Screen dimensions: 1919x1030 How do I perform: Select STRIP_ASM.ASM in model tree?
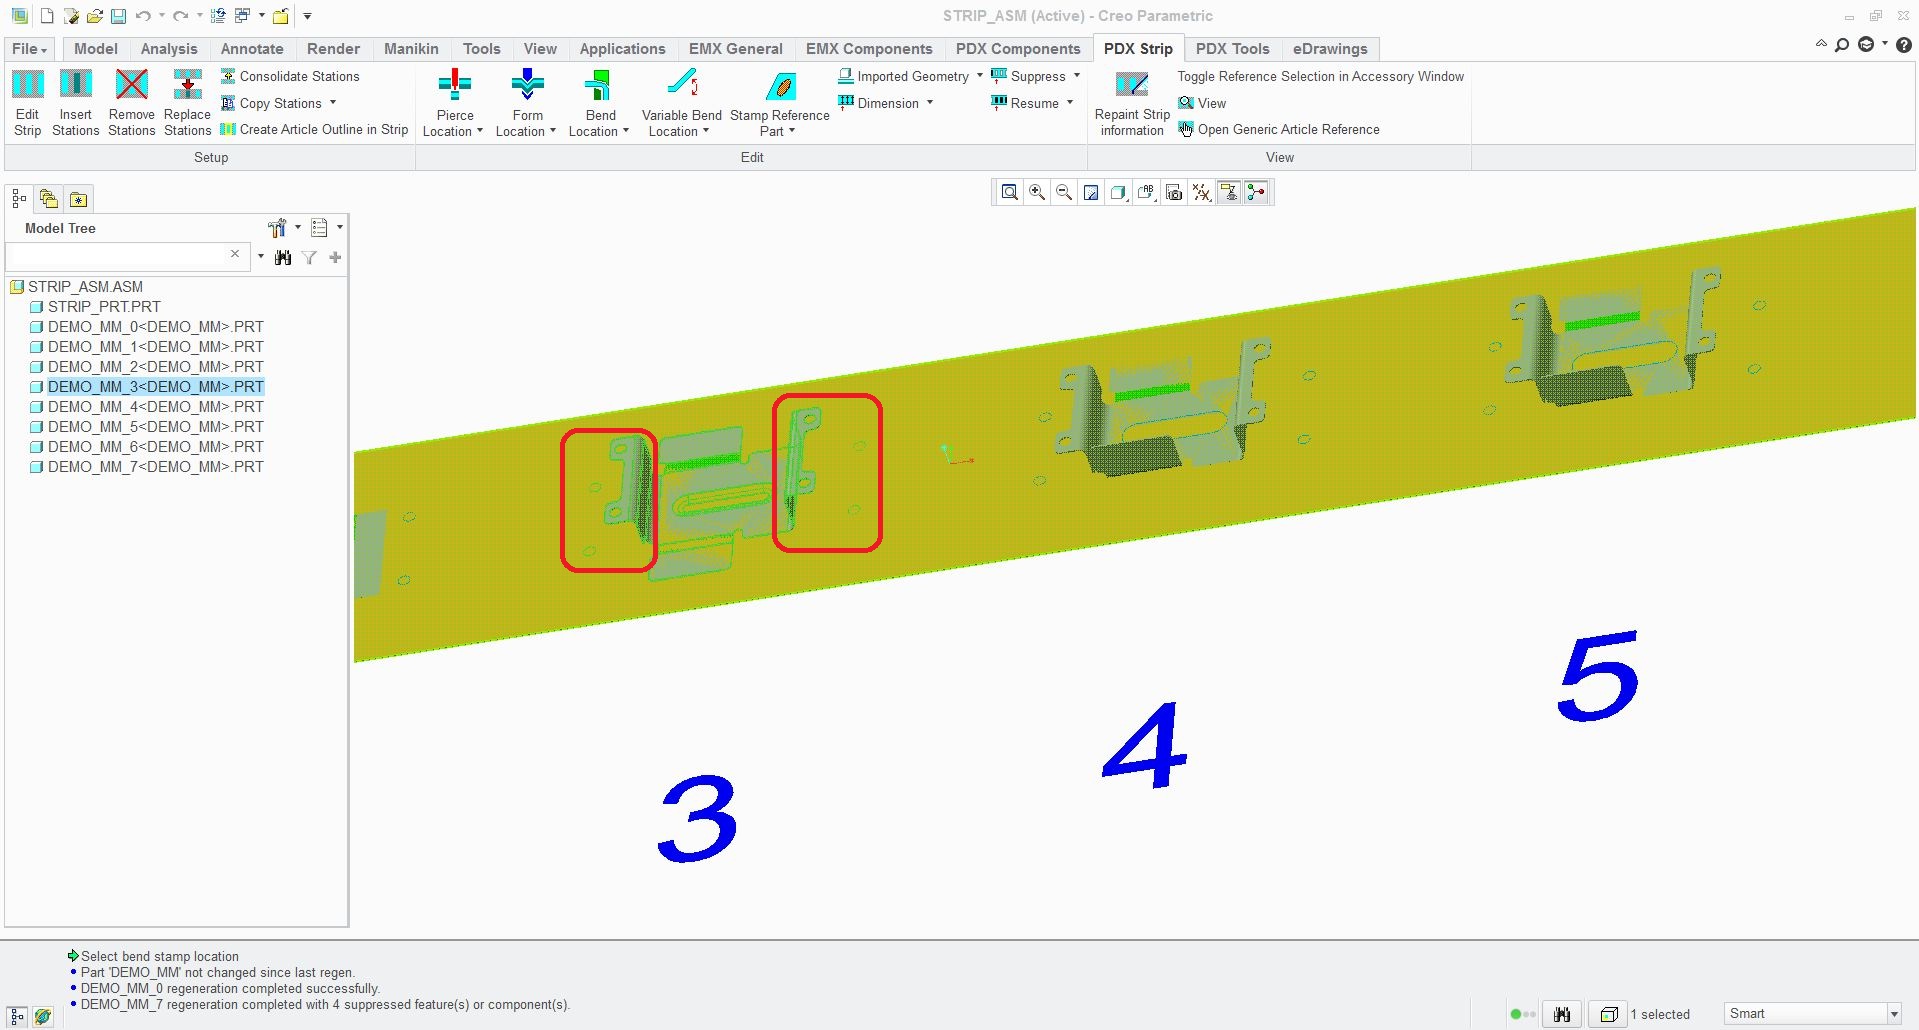click(x=76, y=287)
